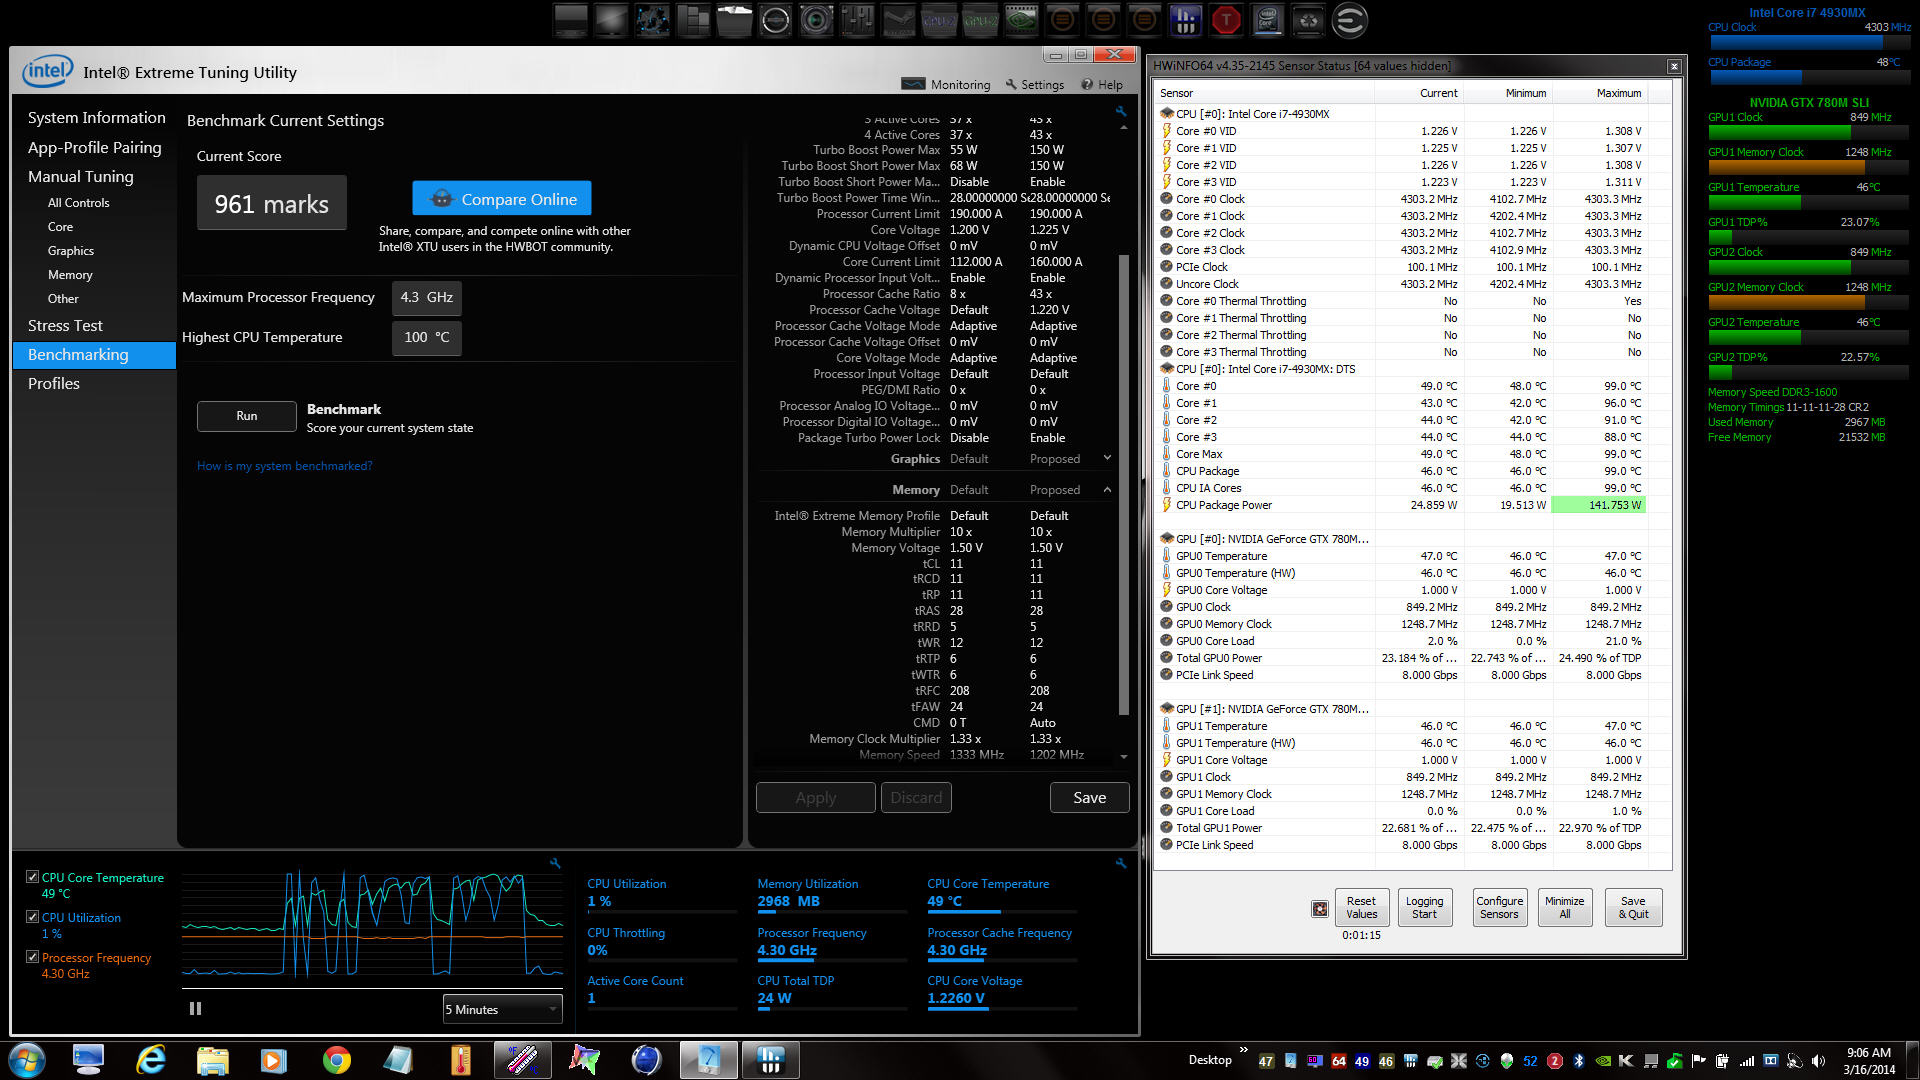Open Other tuning sub-item
The width and height of the screenshot is (1920, 1080).
tap(62, 298)
